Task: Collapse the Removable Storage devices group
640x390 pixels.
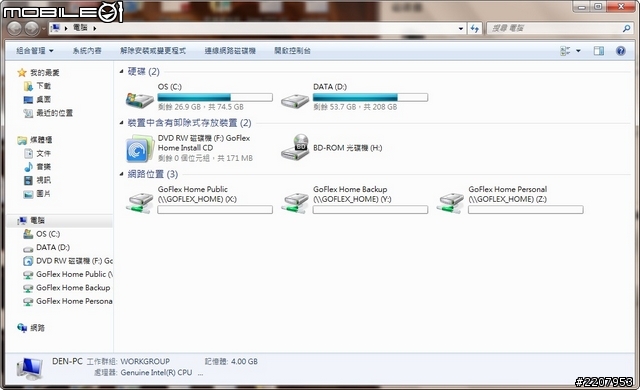Action: tap(121, 123)
